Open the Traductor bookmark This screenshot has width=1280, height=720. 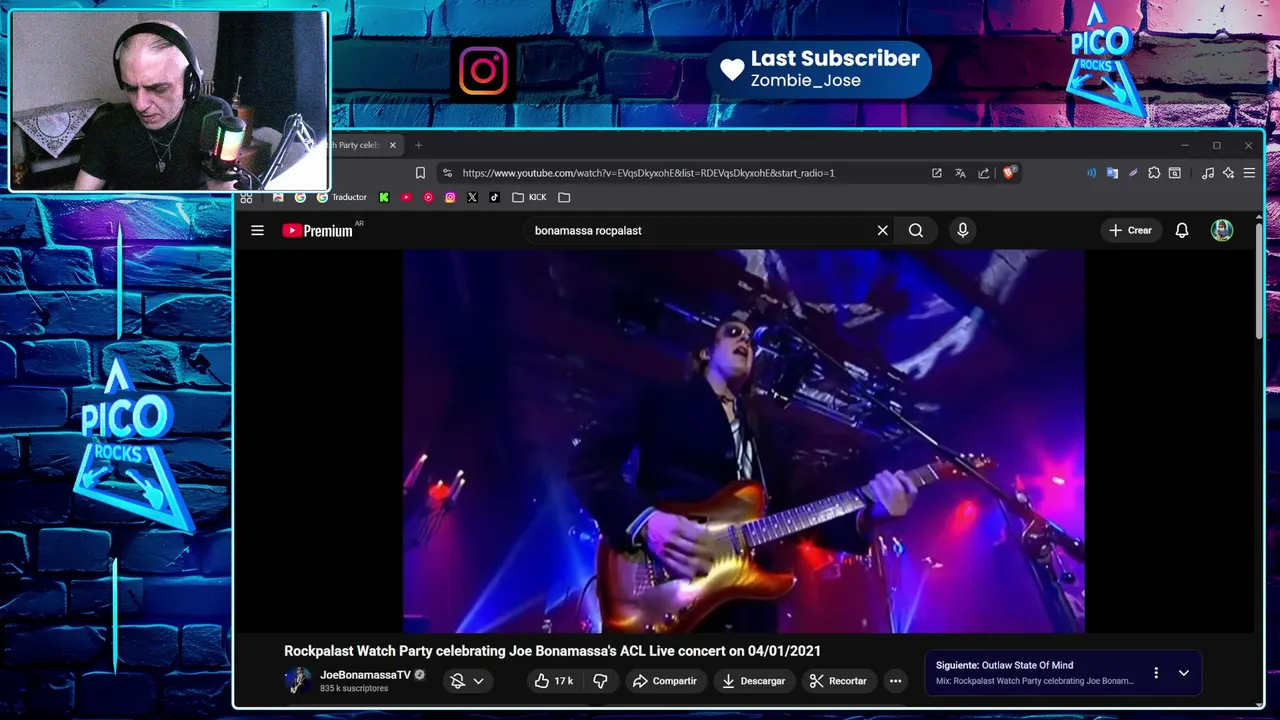click(x=342, y=198)
